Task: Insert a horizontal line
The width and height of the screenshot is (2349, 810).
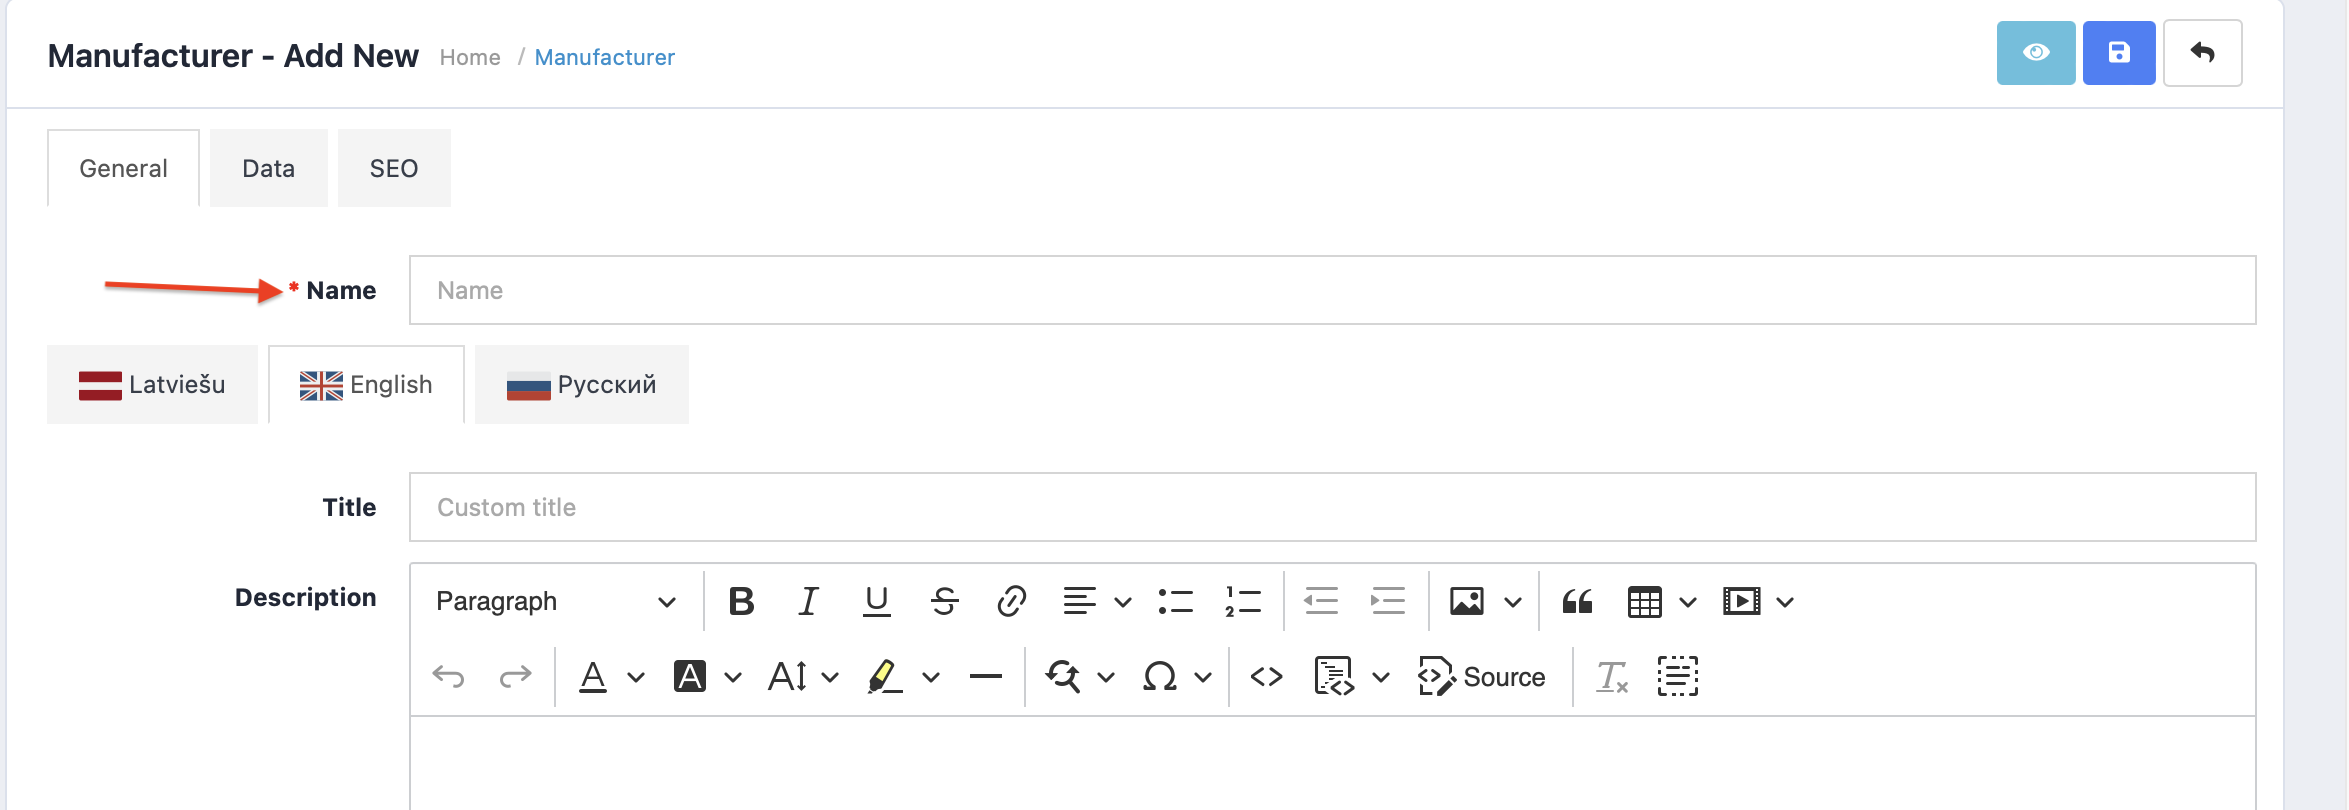Action: coord(985,677)
